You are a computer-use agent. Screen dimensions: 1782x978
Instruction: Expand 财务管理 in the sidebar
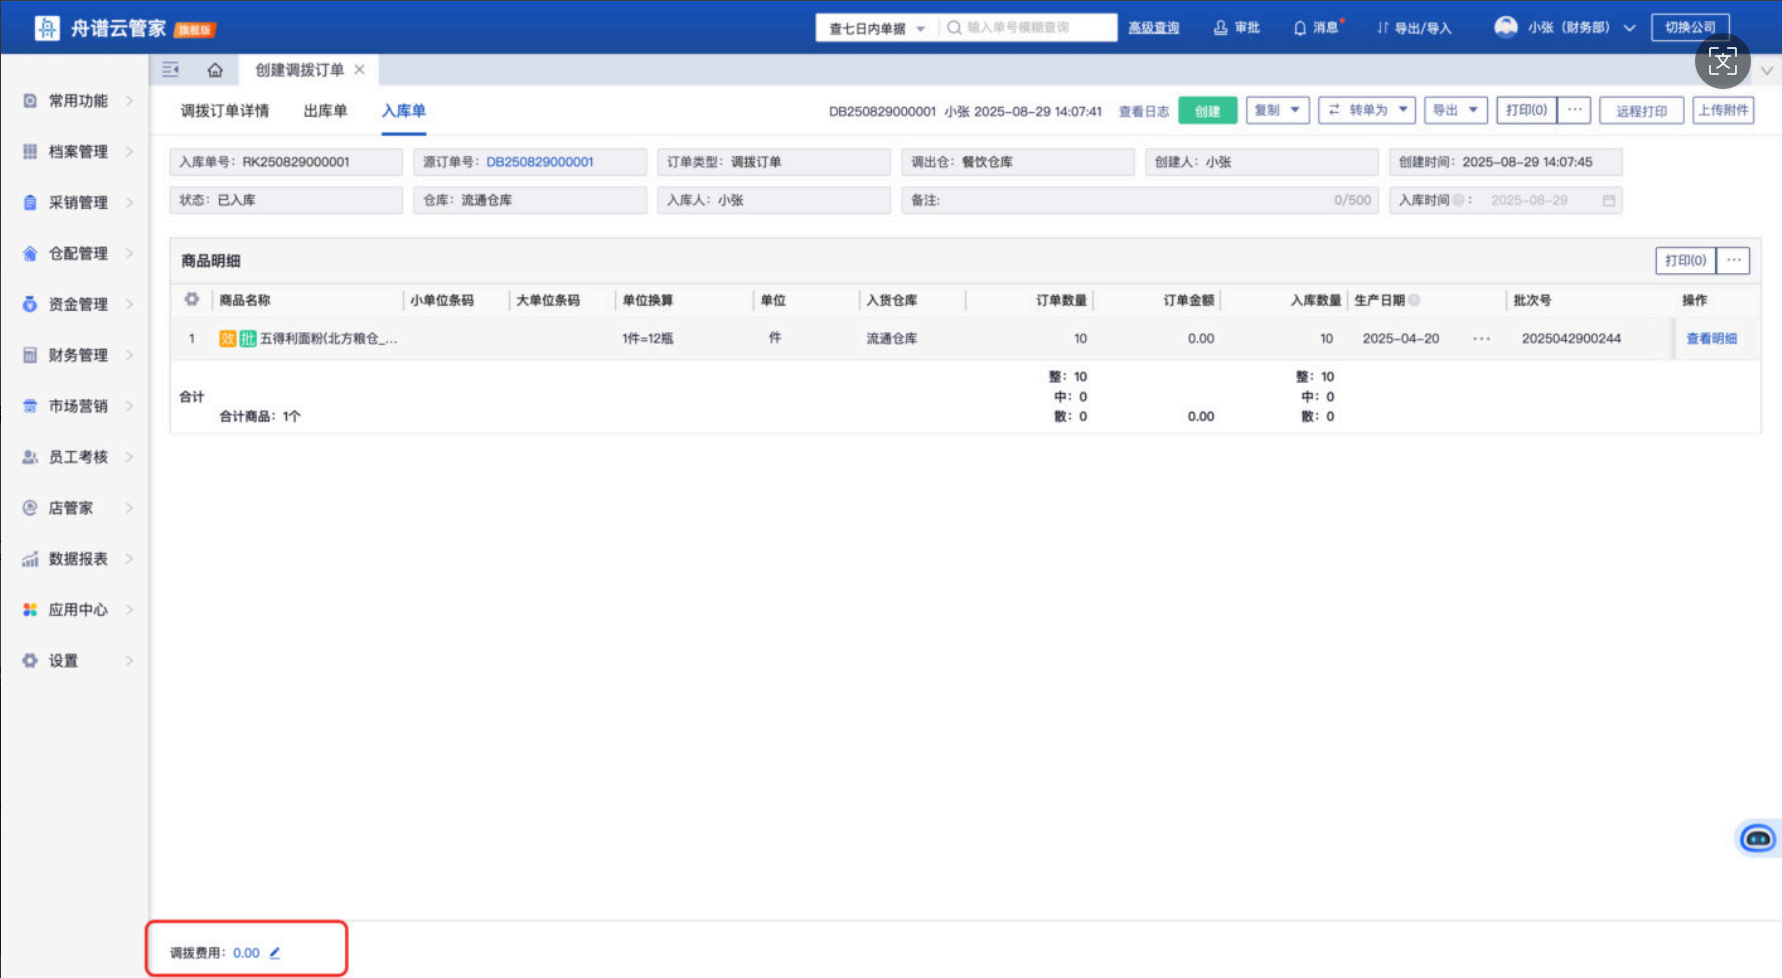point(78,355)
